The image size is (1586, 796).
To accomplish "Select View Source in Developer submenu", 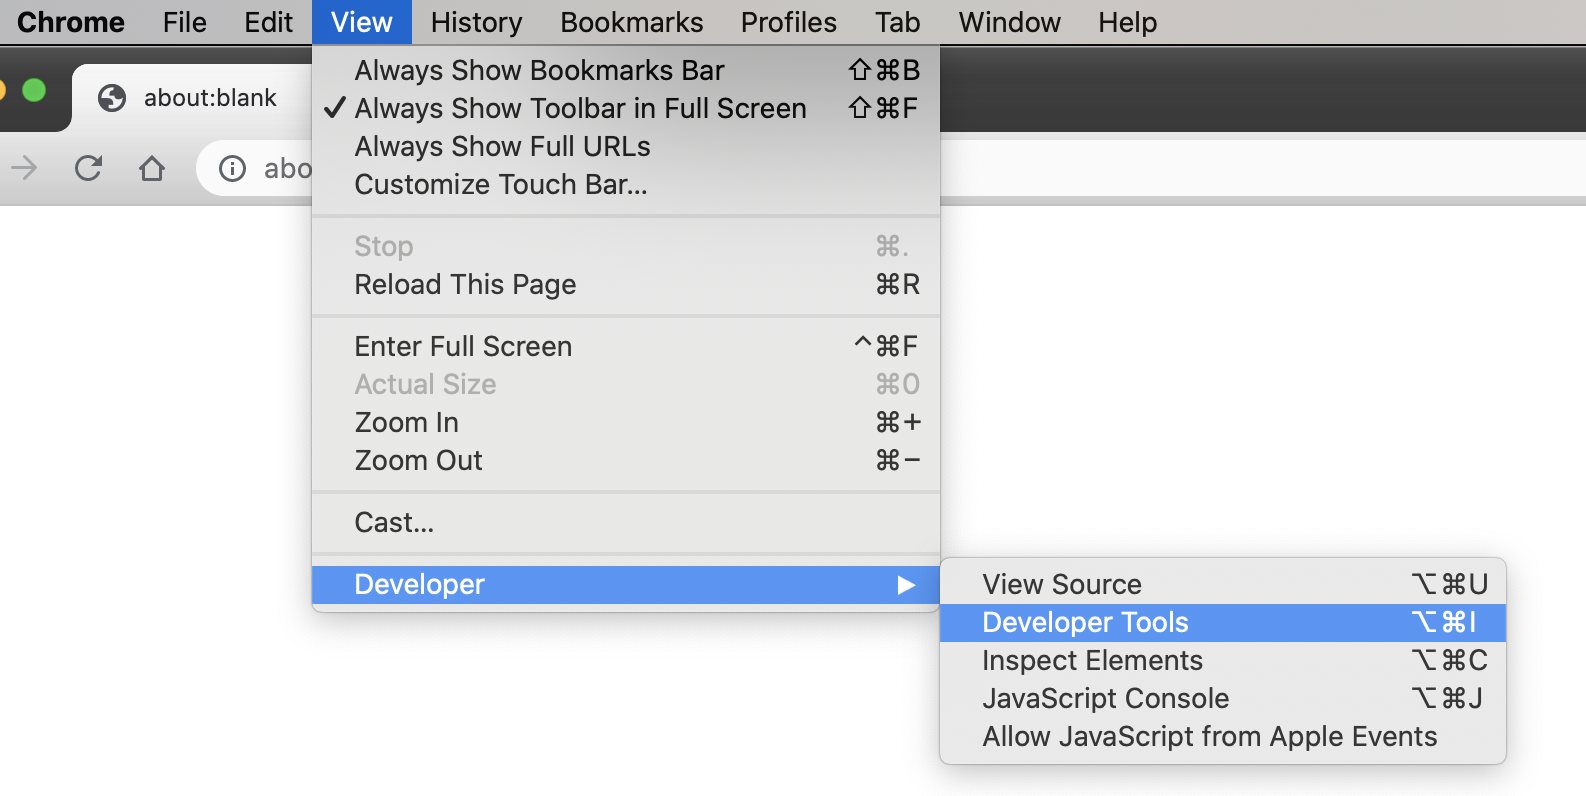I will [1223, 584].
